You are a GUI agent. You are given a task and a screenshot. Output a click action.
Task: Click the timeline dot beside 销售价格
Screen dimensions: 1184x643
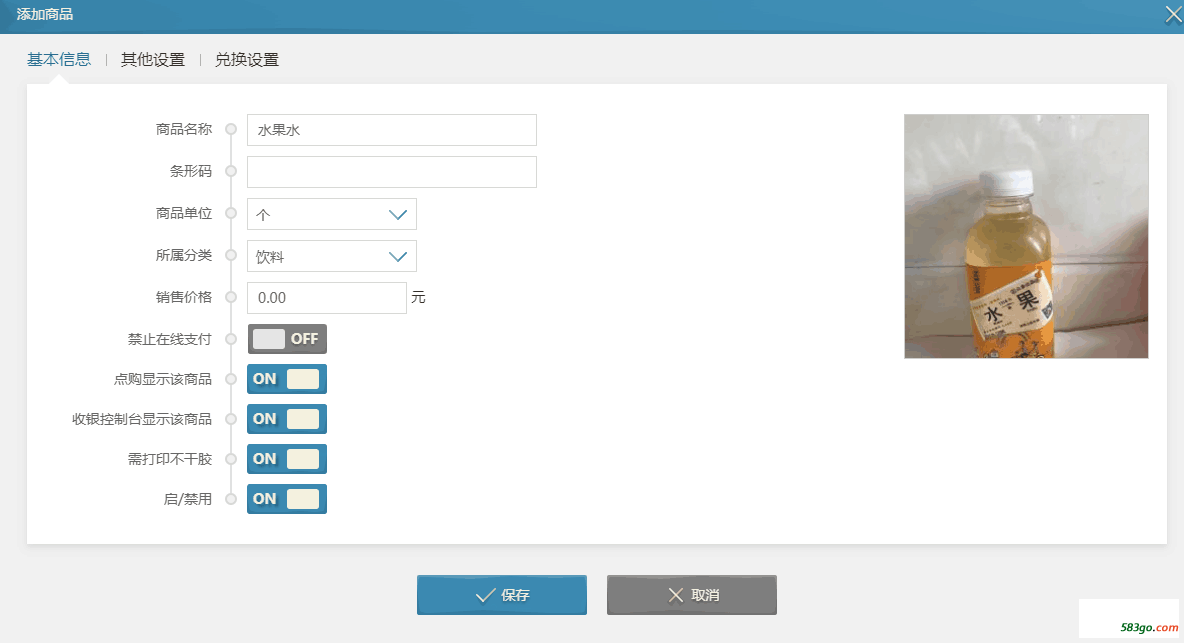coord(232,297)
